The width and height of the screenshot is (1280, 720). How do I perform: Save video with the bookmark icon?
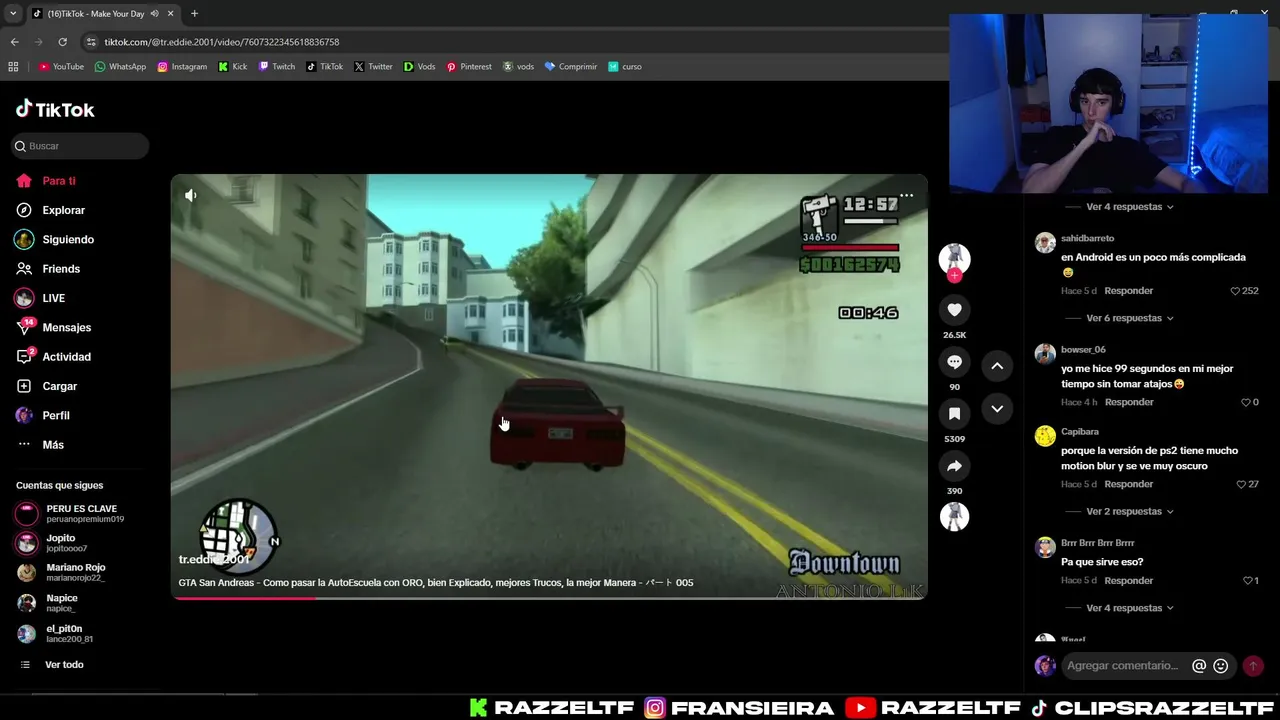pyautogui.click(x=954, y=414)
